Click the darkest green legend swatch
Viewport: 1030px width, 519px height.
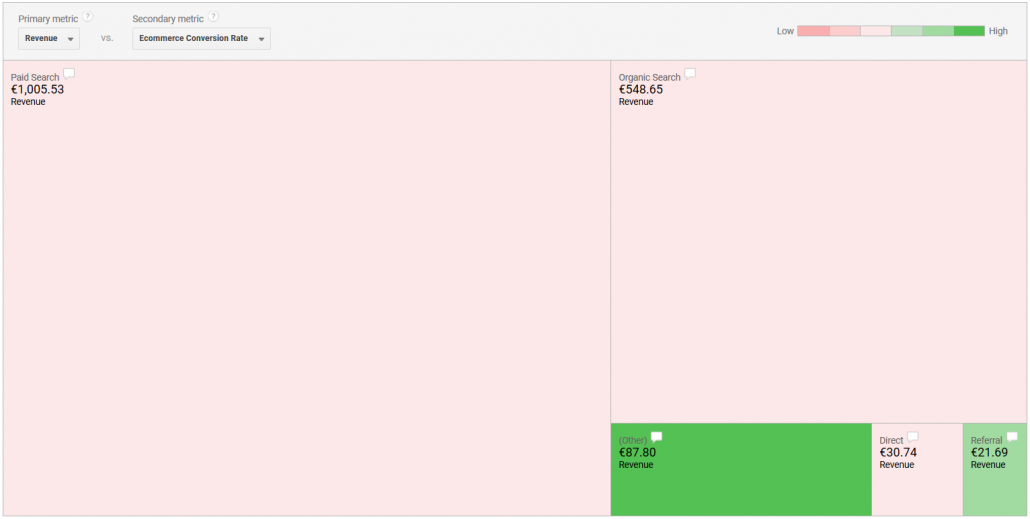pyautogui.click(x=969, y=31)
